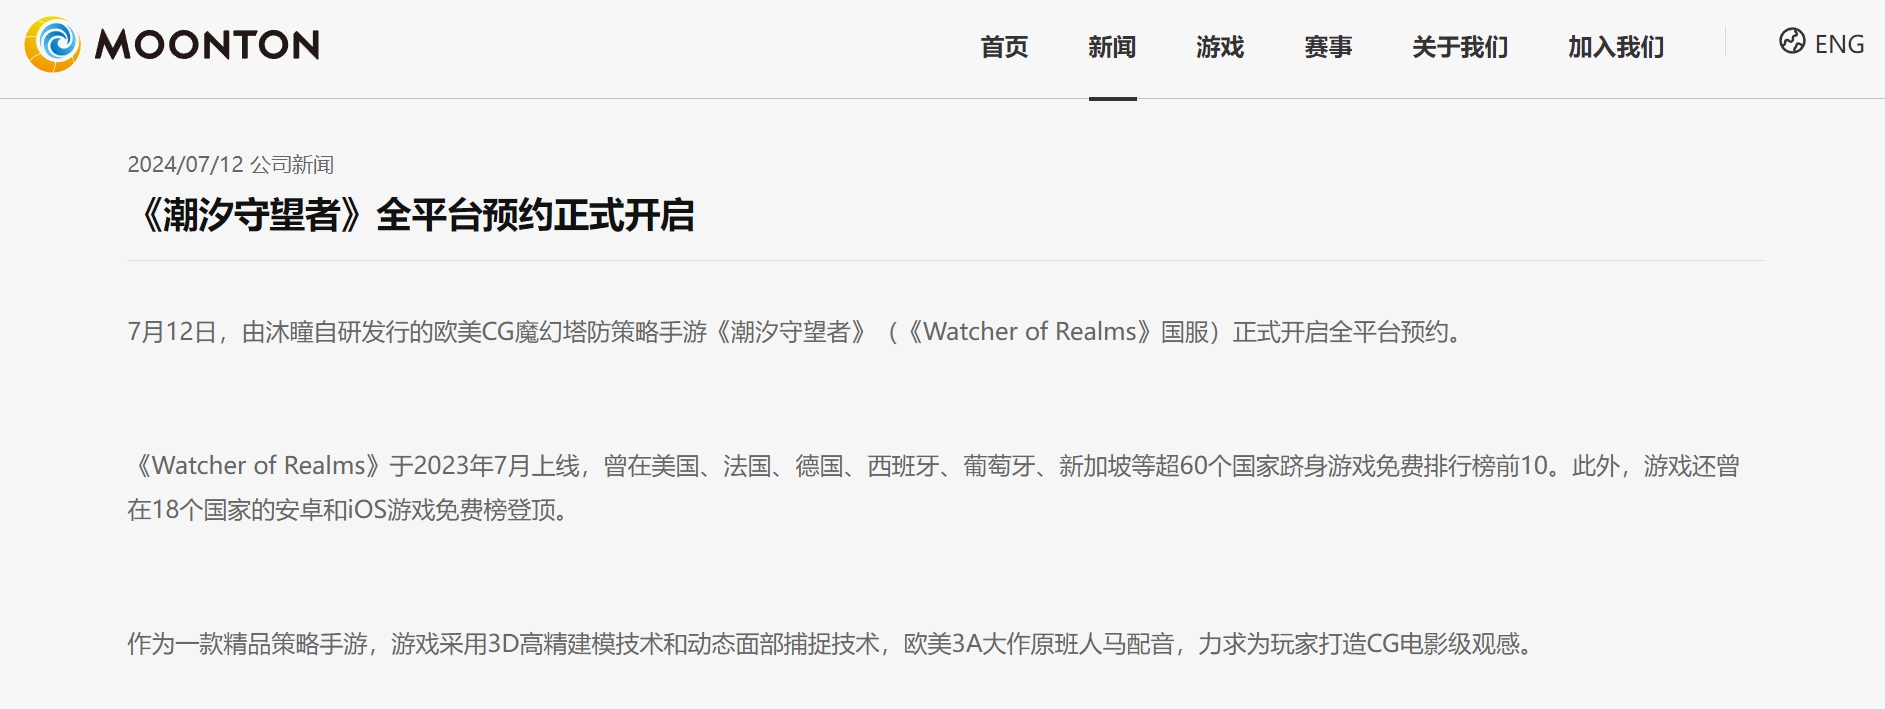Click the date text 2024/07/12
Viewport: 1885px width, 709px height.
(x=185, y=164)
